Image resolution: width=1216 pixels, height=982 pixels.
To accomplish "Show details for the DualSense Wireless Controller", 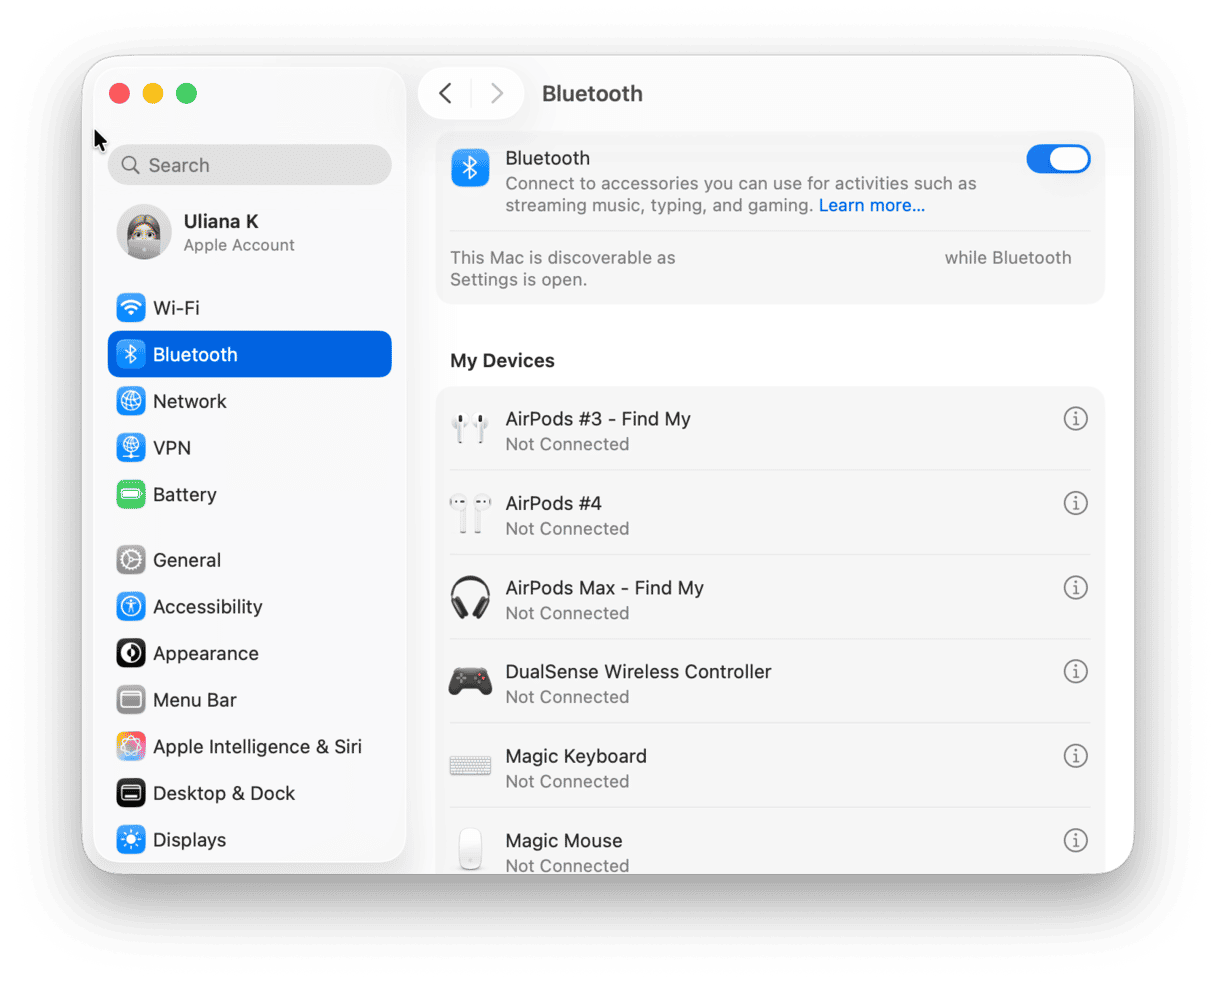I will click(1075, 671).
